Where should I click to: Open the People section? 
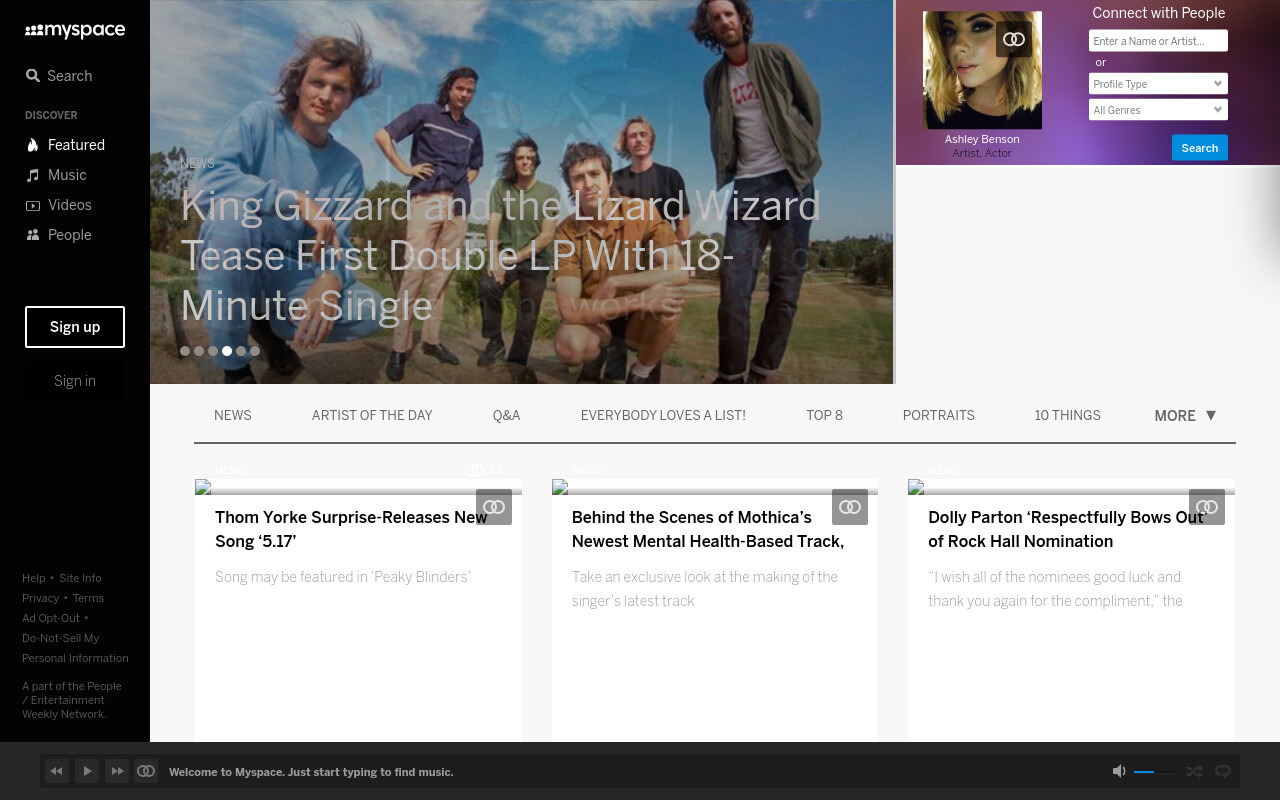pyautogui.click(x=58, y=235)
